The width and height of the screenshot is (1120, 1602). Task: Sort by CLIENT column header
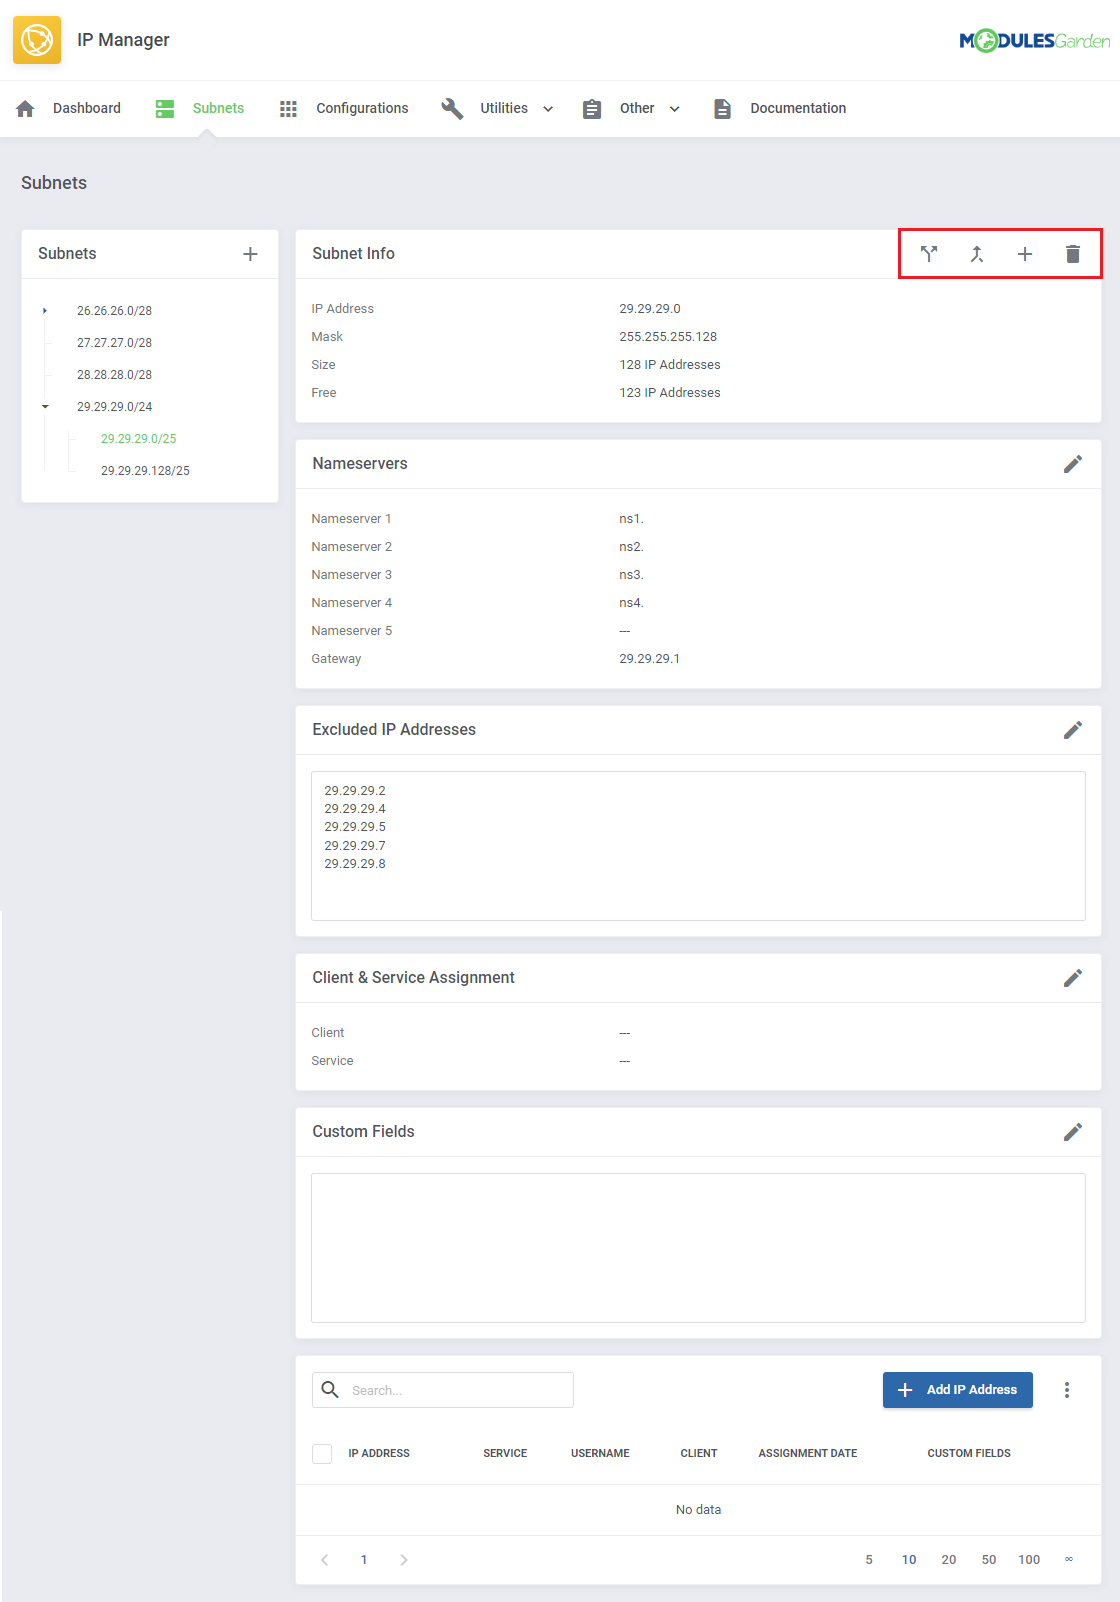pyautogui.click(x=699, y=1454)
